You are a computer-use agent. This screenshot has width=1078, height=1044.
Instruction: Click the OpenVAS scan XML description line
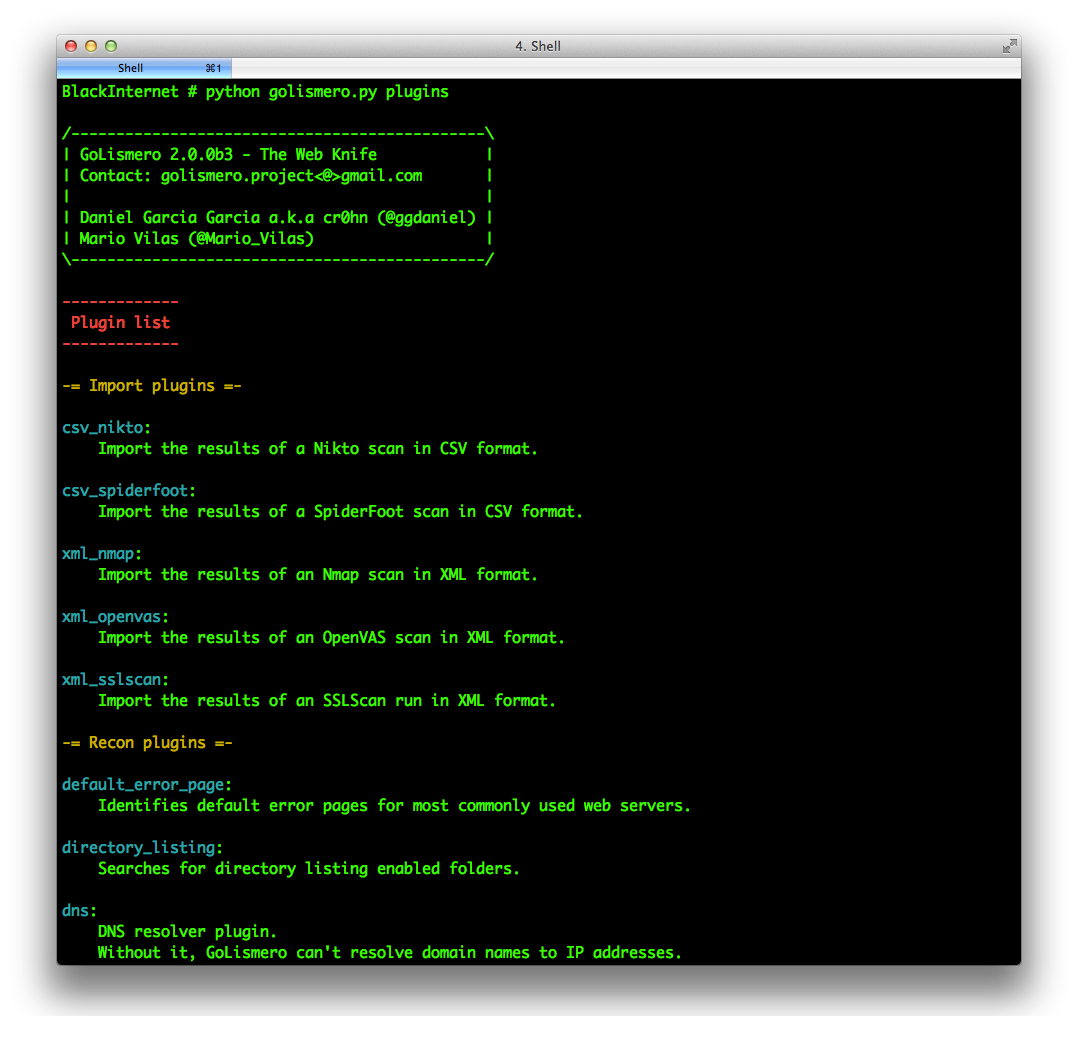[331, 638]
